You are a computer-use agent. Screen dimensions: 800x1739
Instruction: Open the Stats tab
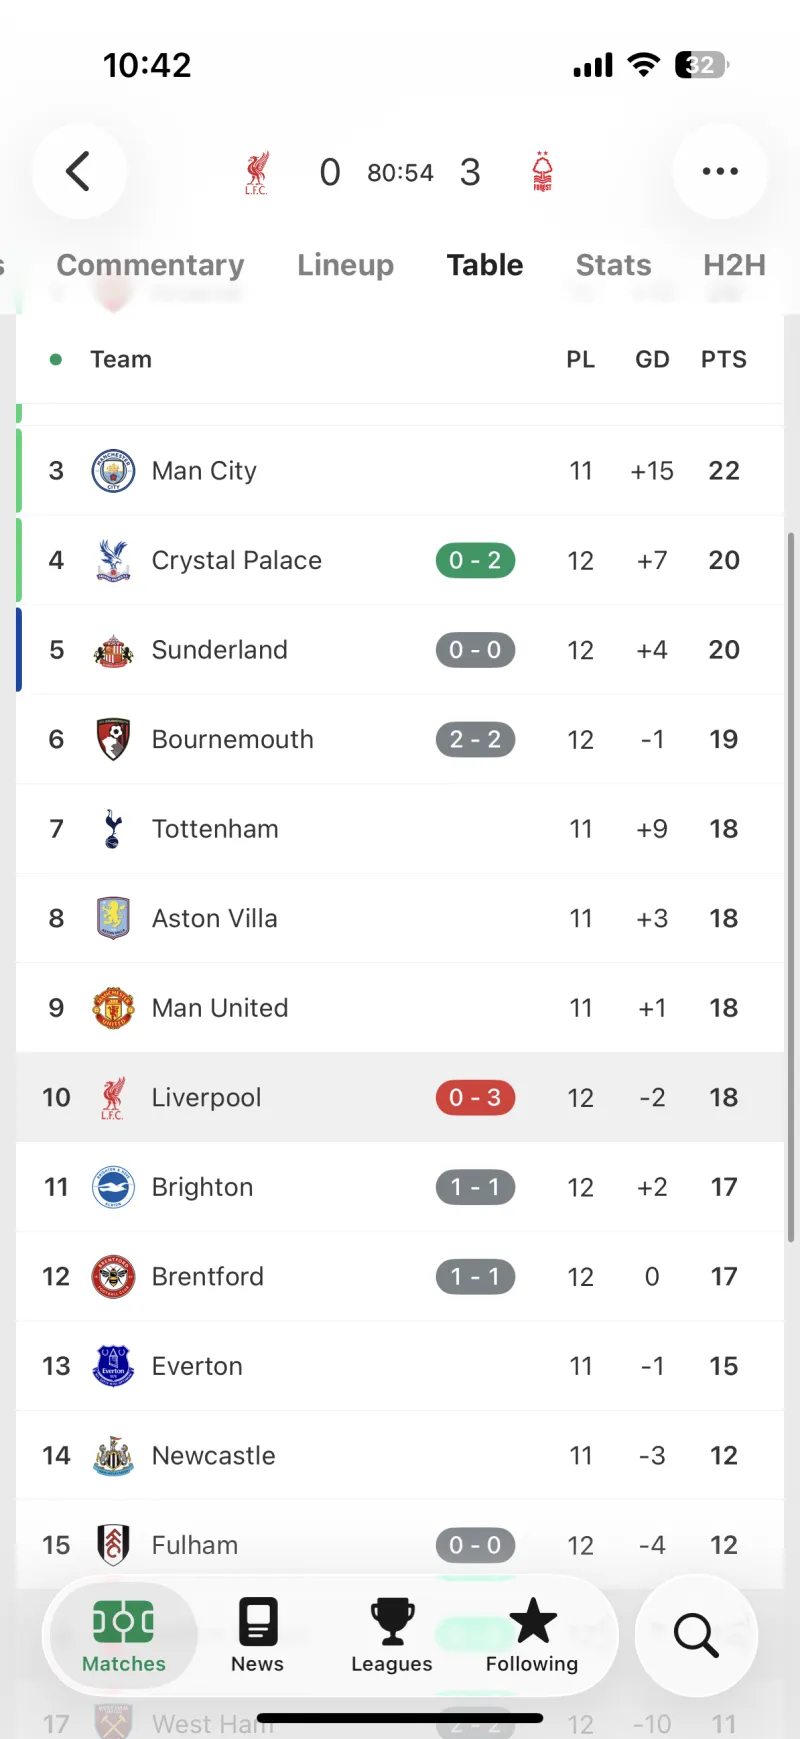click(x=613, y=265)
